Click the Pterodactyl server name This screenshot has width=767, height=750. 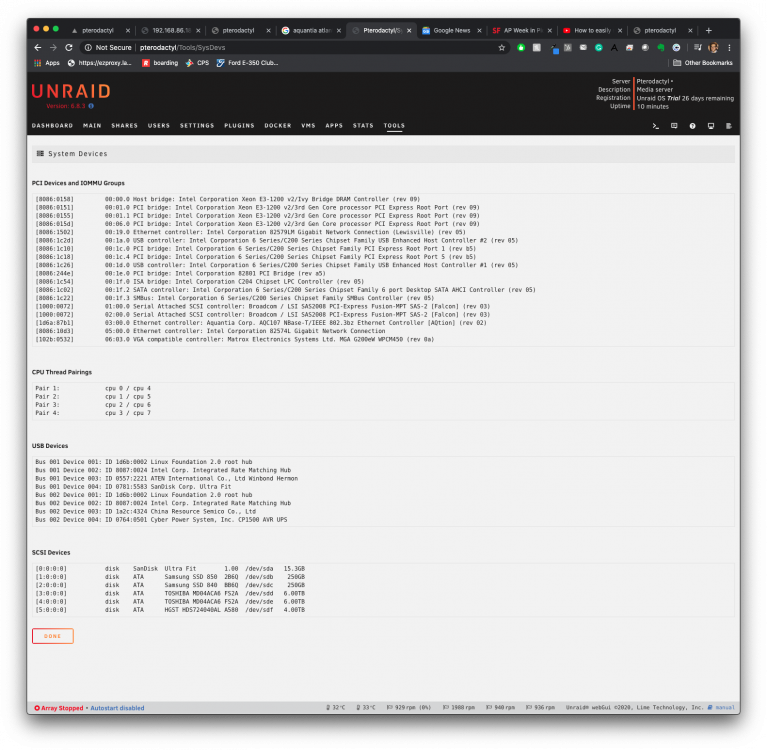click(x=654, y=81)
